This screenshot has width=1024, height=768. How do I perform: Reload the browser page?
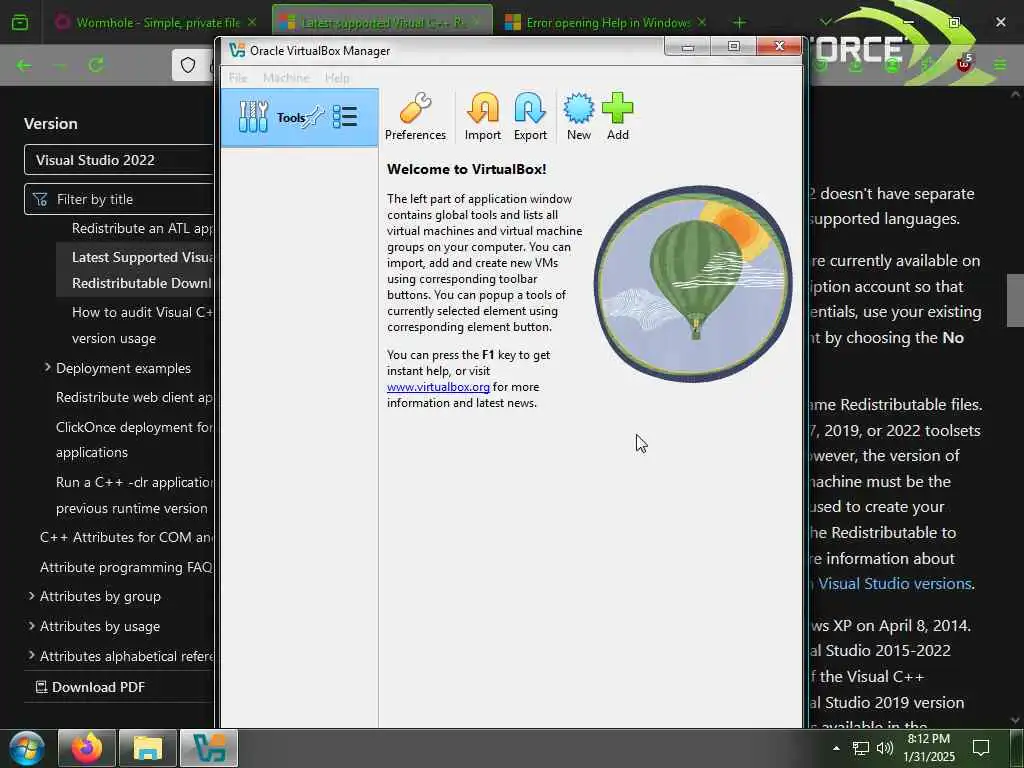click(96, 65)
